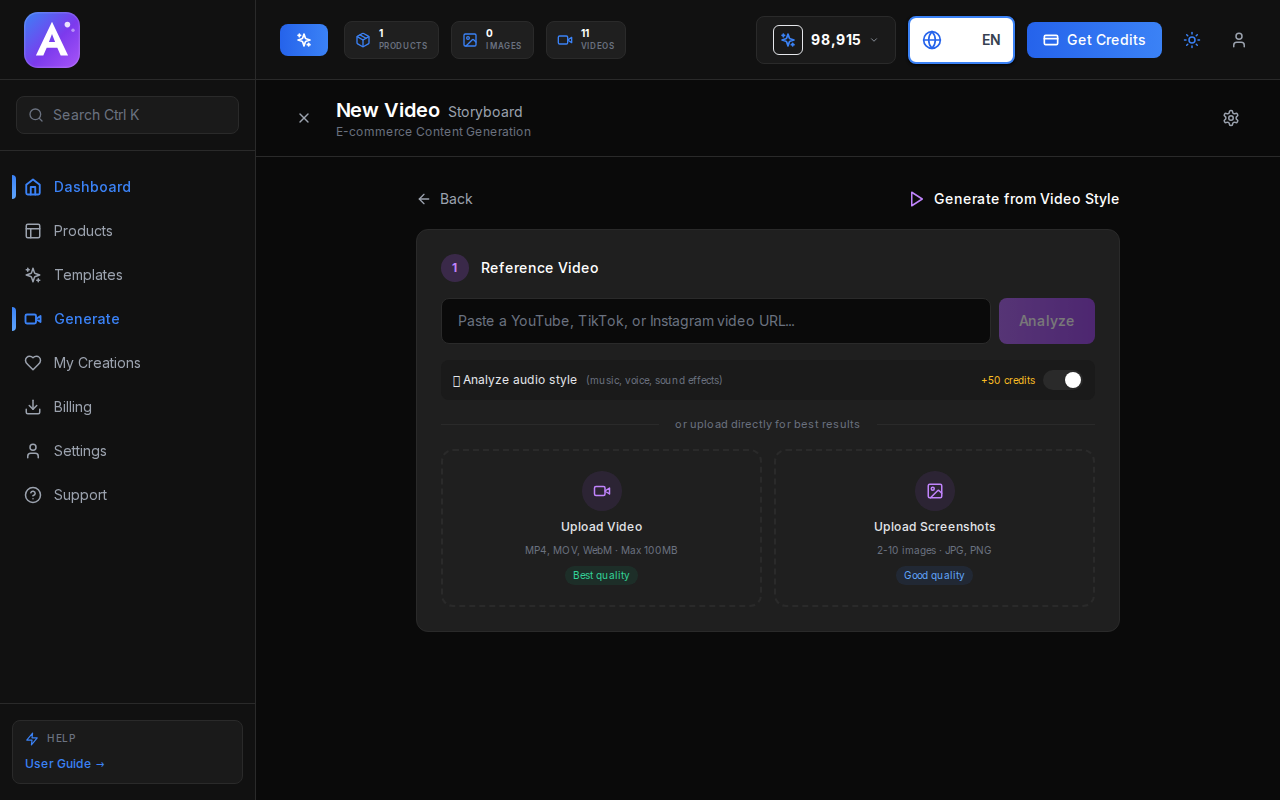Open the Images counter in top bar
This screenshot has height=800, width=1280.
[492, 40]
